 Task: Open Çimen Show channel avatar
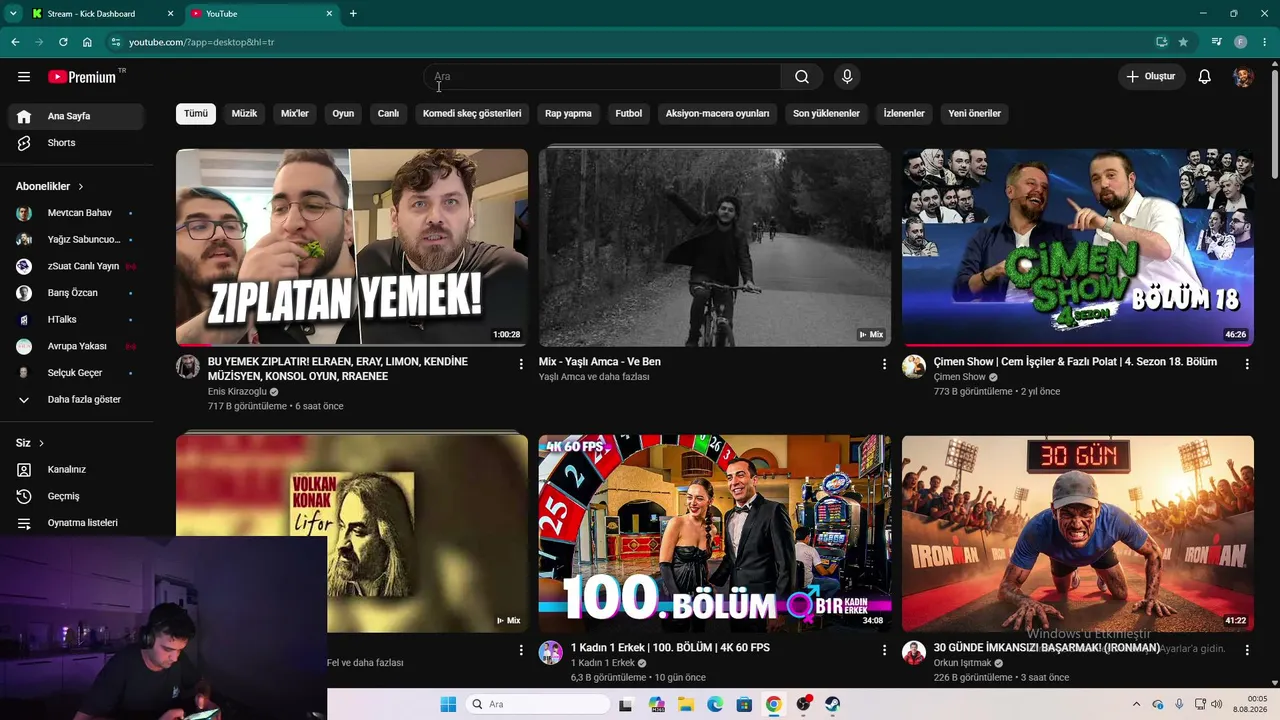[x=914, y=366]
